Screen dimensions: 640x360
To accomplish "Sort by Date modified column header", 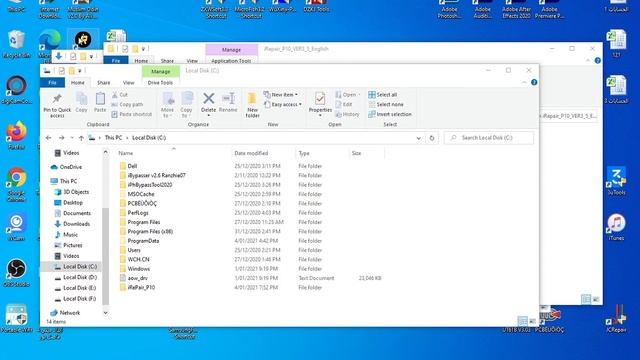I will [x=251, y=153].
